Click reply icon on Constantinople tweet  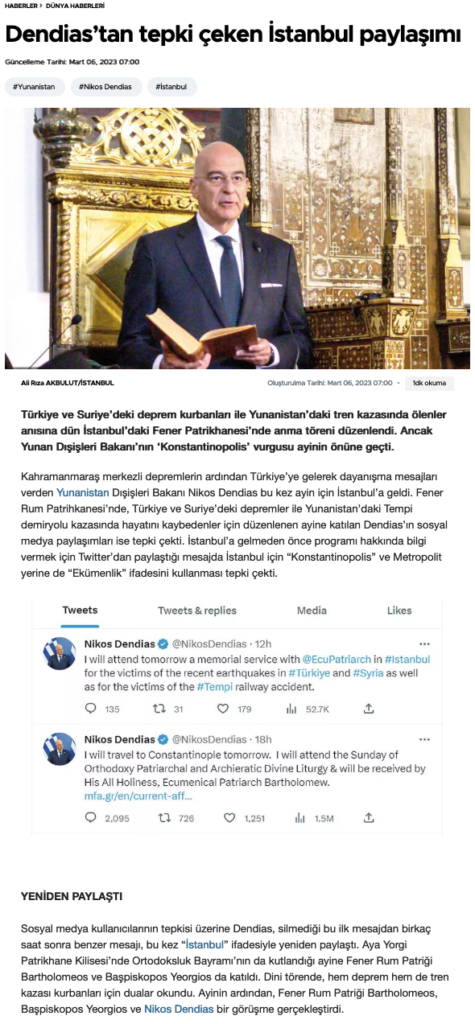tap(91, 817)
